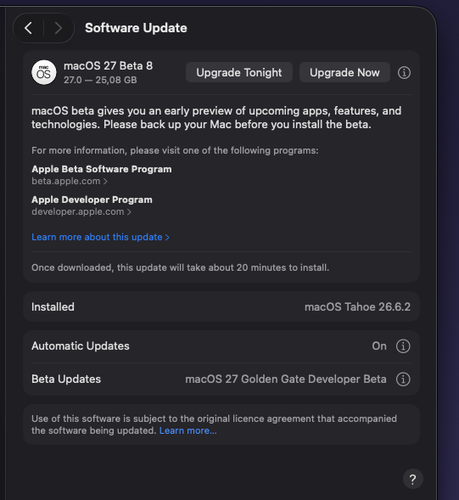The image size is (459, 500).
Task: Open help with the question mark button
Action: click(413, 479)
